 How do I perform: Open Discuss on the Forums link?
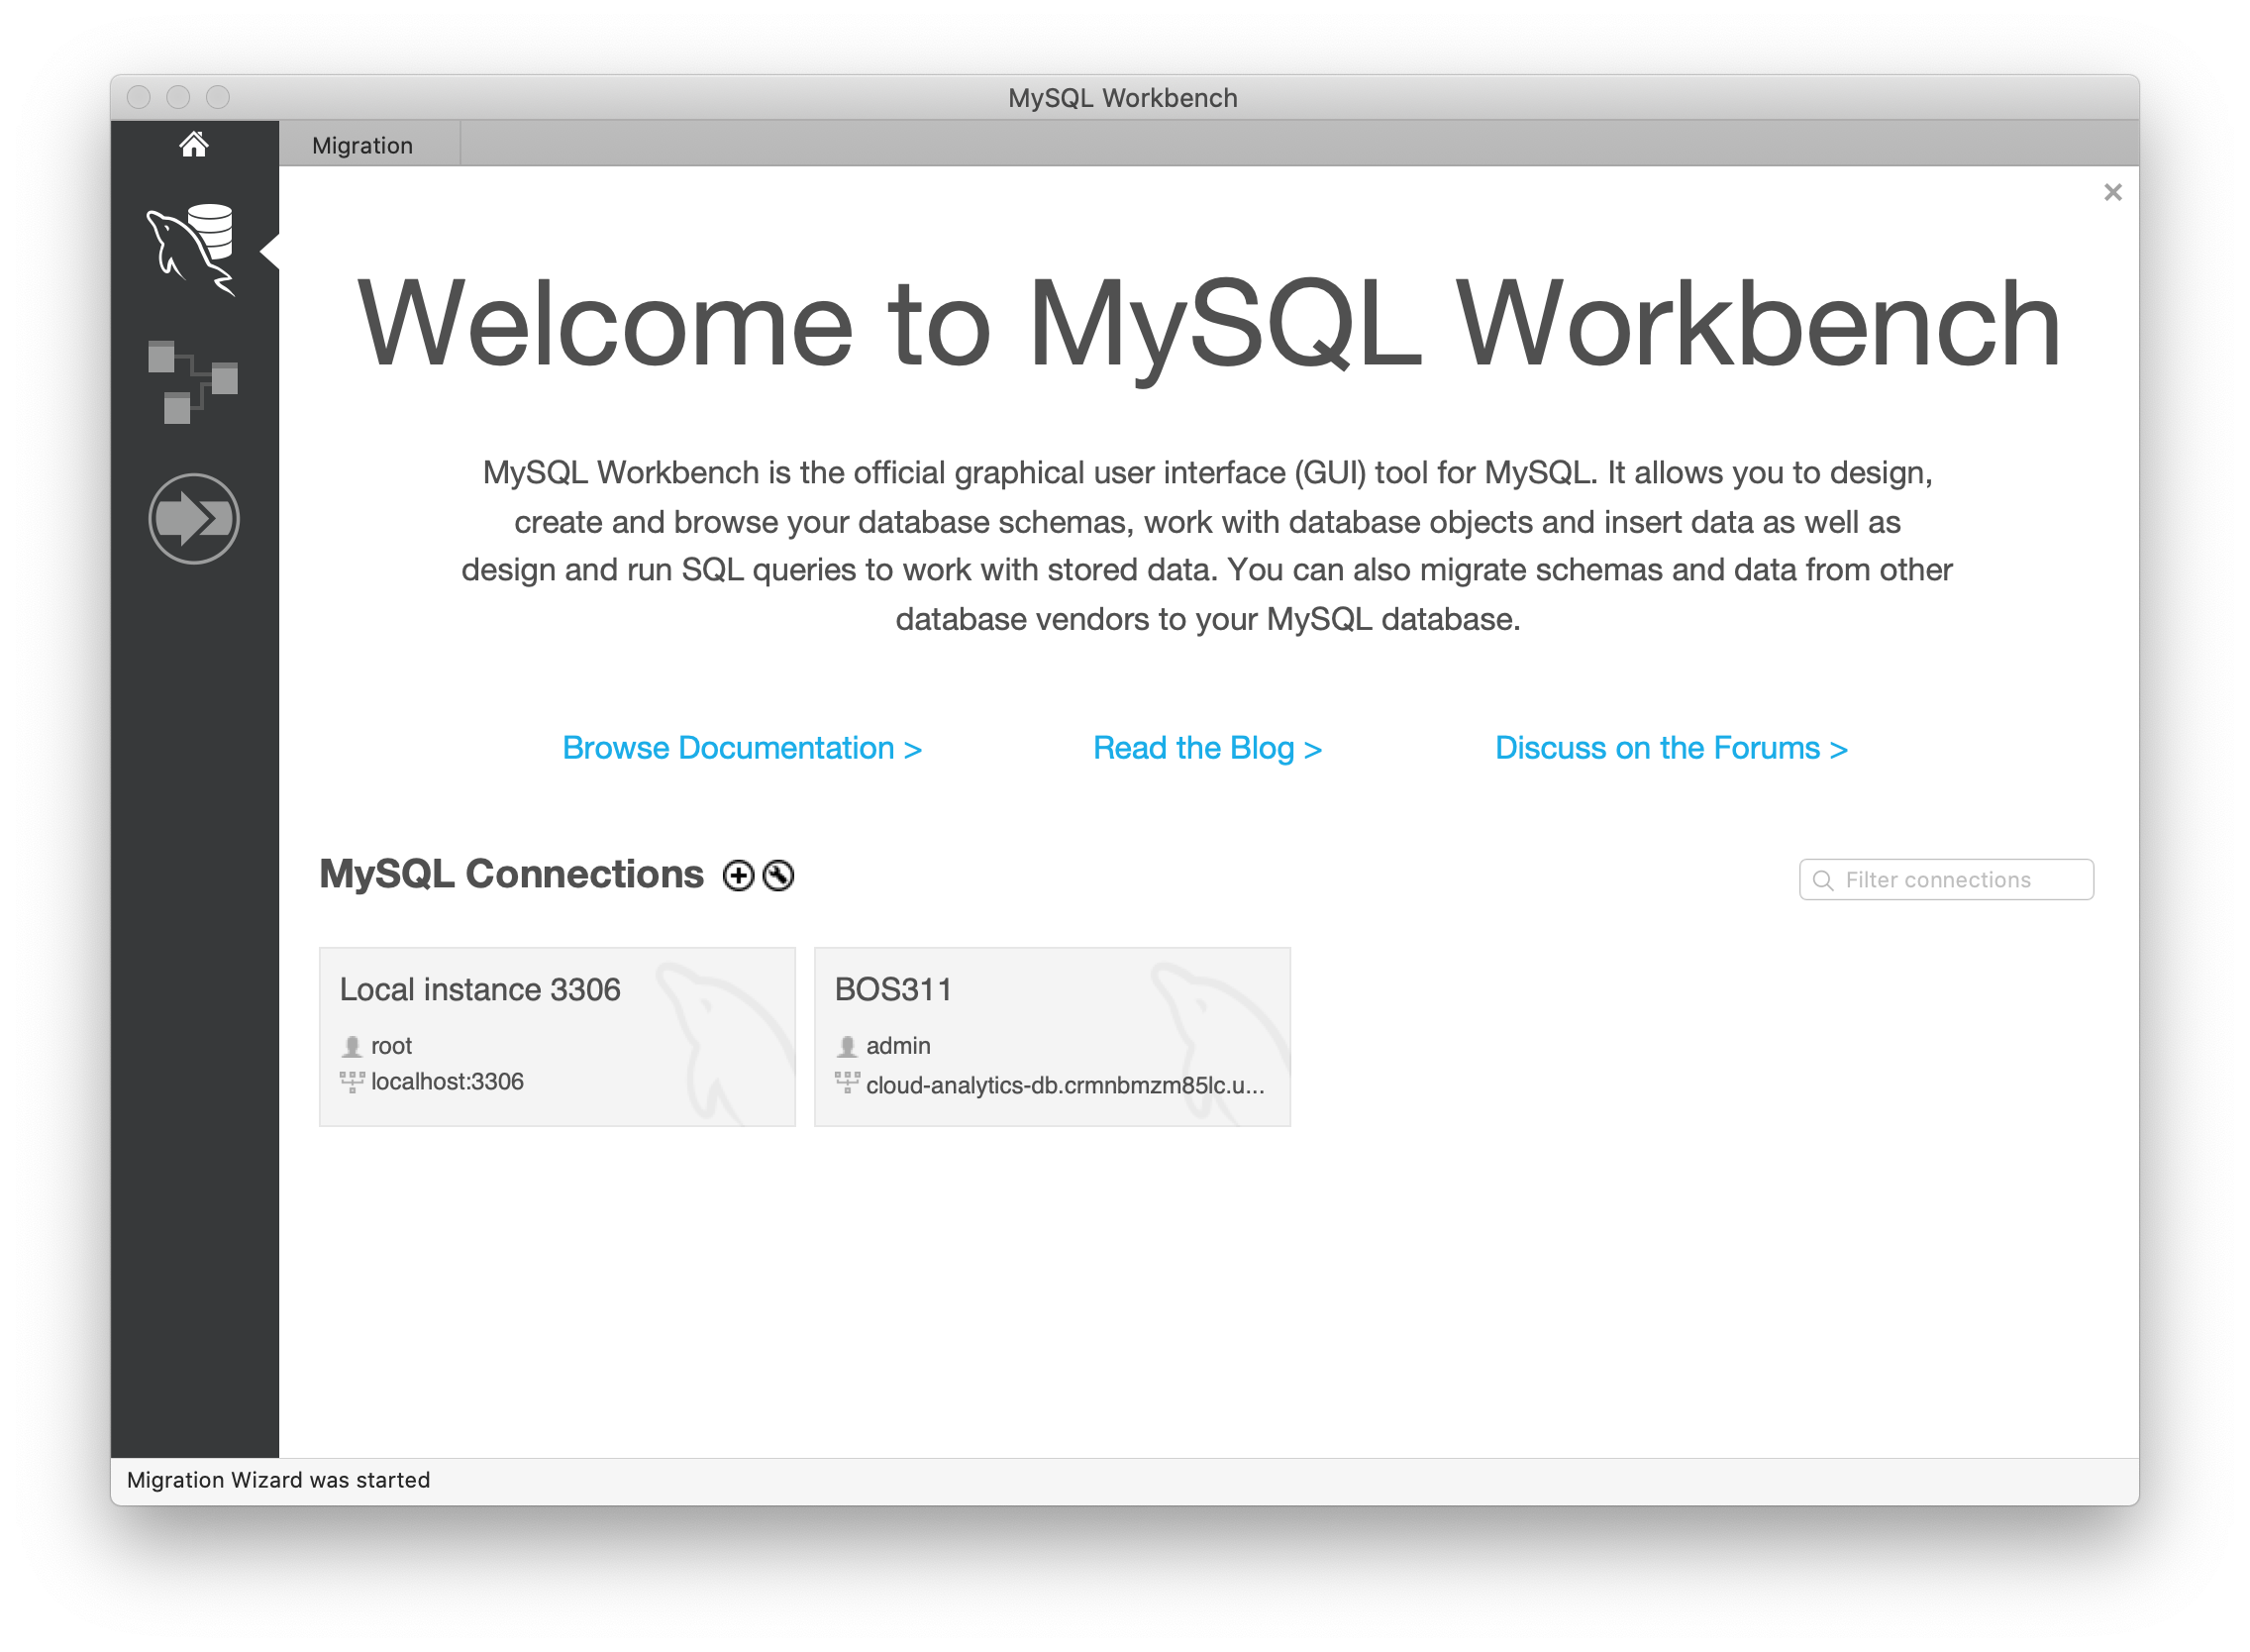point(1670,748)
